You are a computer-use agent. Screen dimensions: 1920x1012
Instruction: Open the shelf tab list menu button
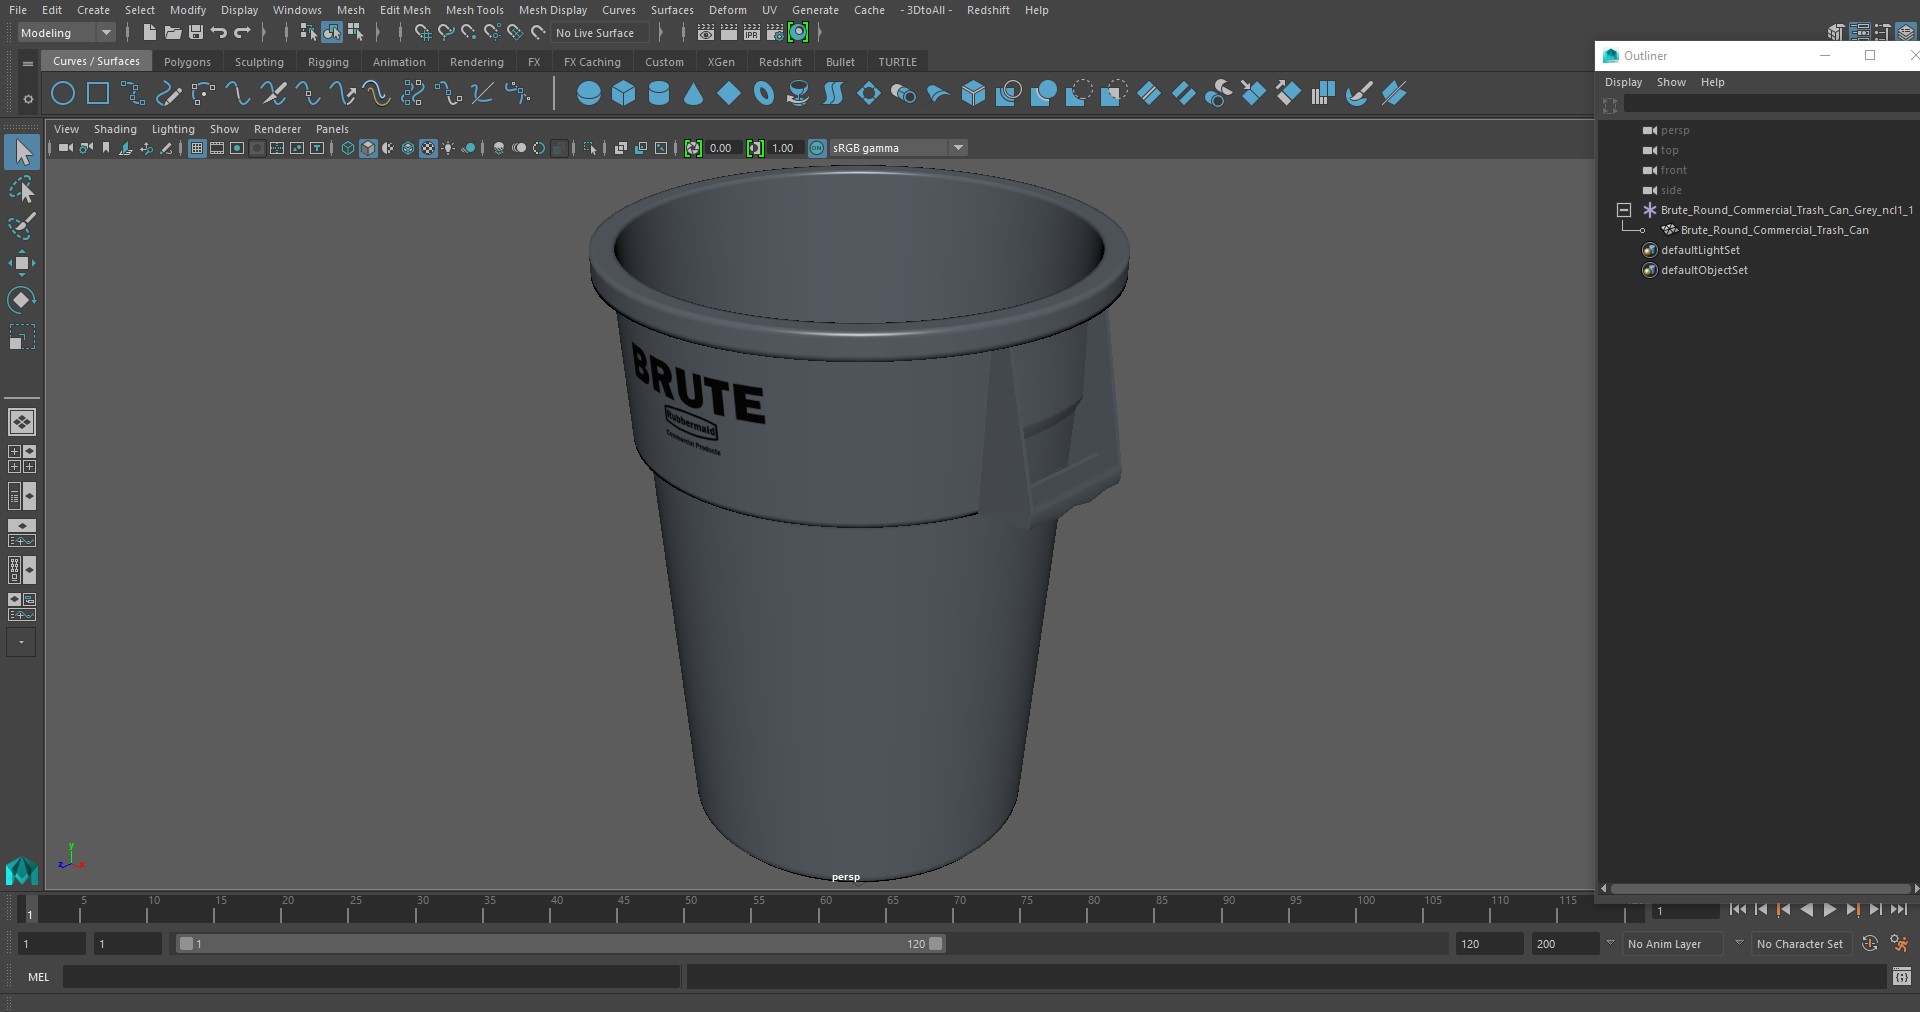[28, 62]
